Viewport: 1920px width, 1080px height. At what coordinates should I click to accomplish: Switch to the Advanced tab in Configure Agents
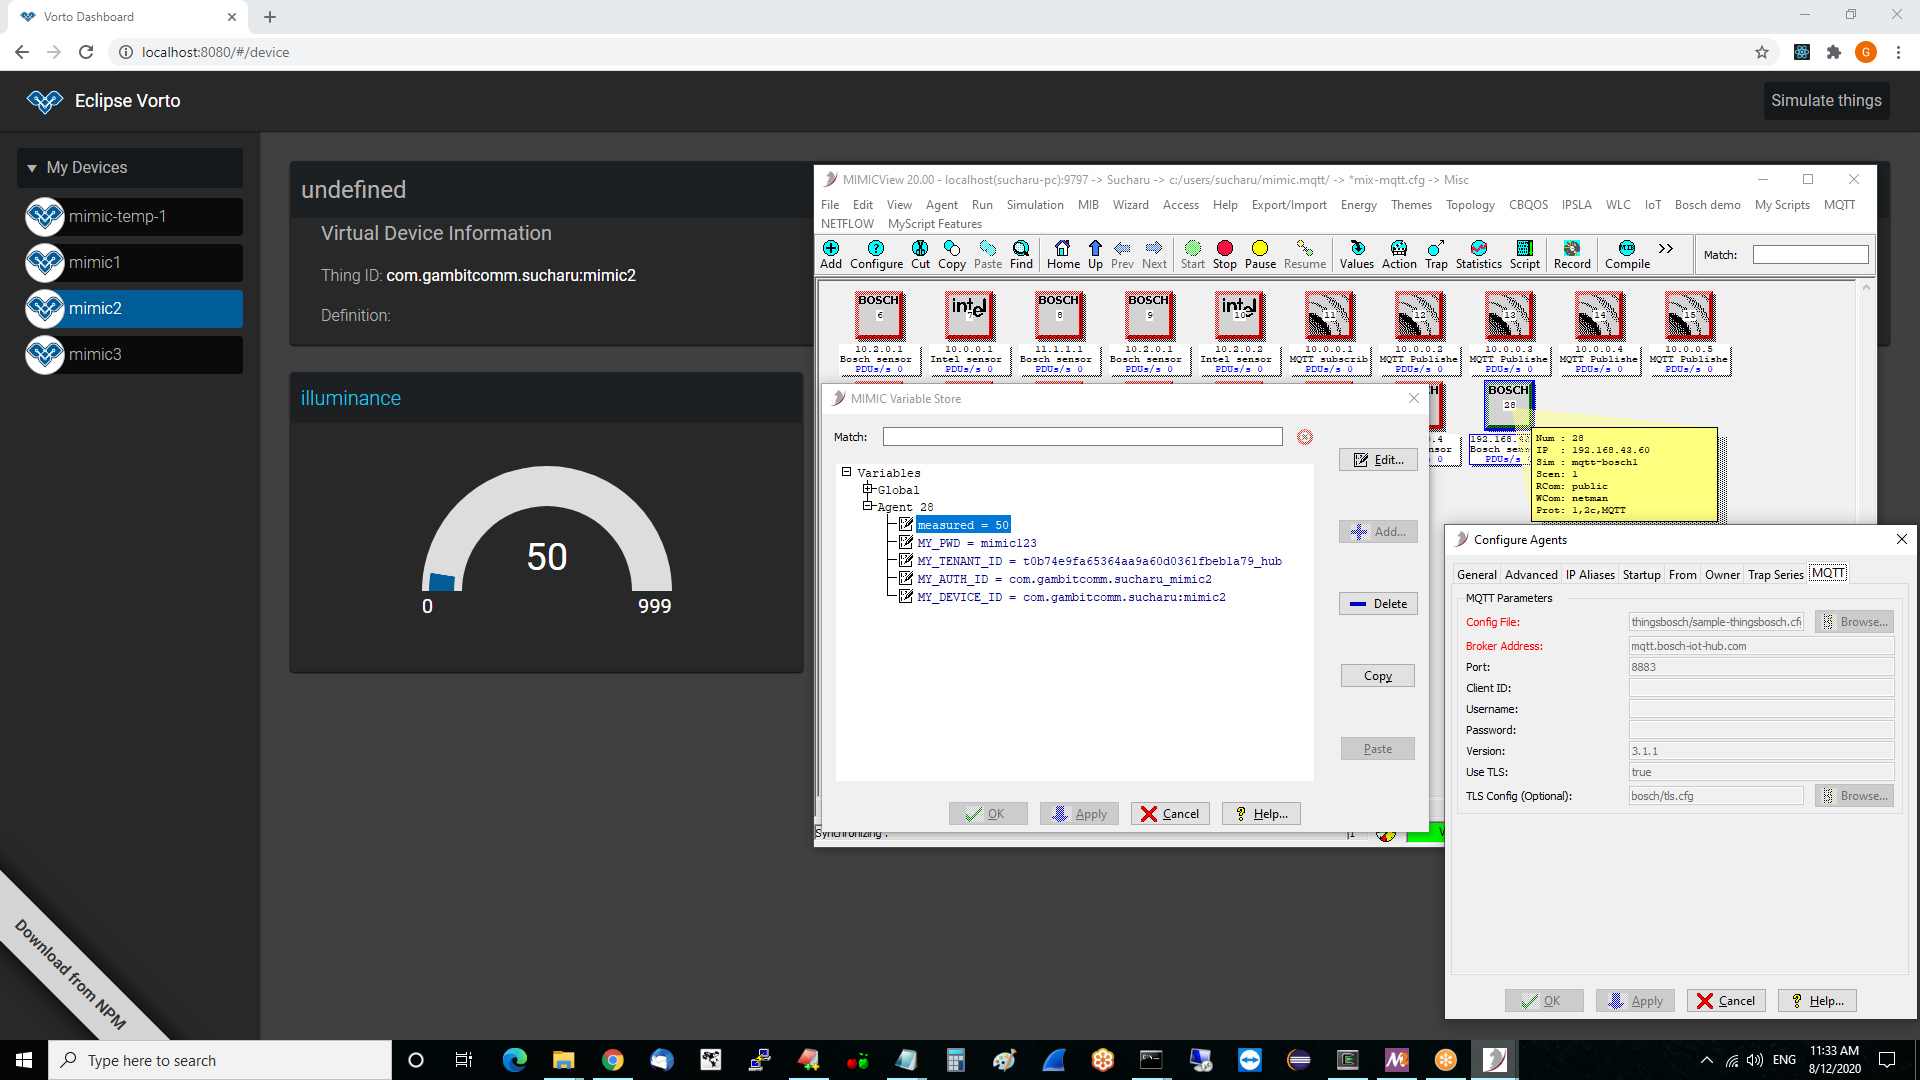(1531, 575)
